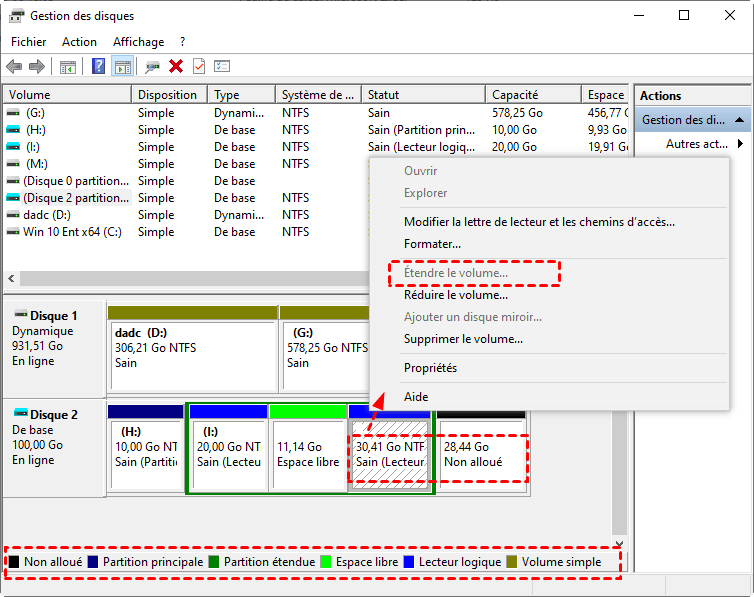Click the black Non alloué legend swatch
This screenshot has height=597, width=754.
[14, 562]
